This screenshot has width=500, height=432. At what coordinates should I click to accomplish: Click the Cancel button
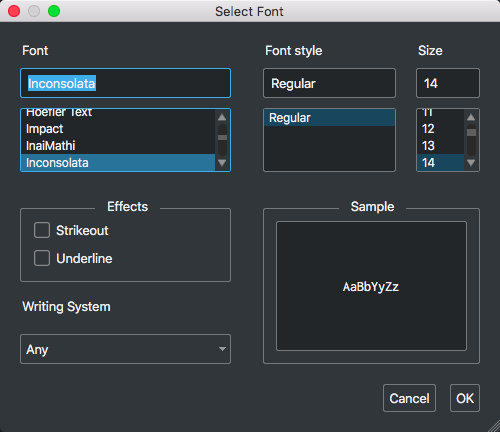(x=409, y=398)
